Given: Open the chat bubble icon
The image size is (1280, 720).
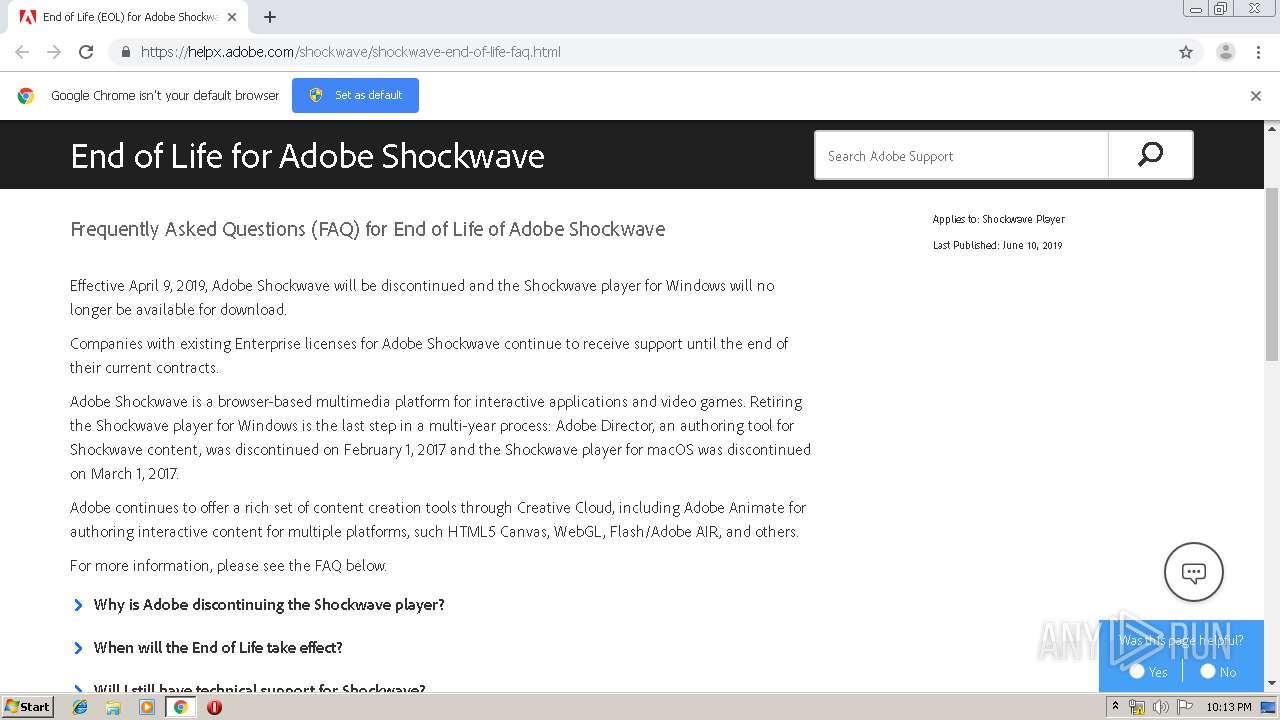Looking at the screenshot, I should click(1194, 572).
